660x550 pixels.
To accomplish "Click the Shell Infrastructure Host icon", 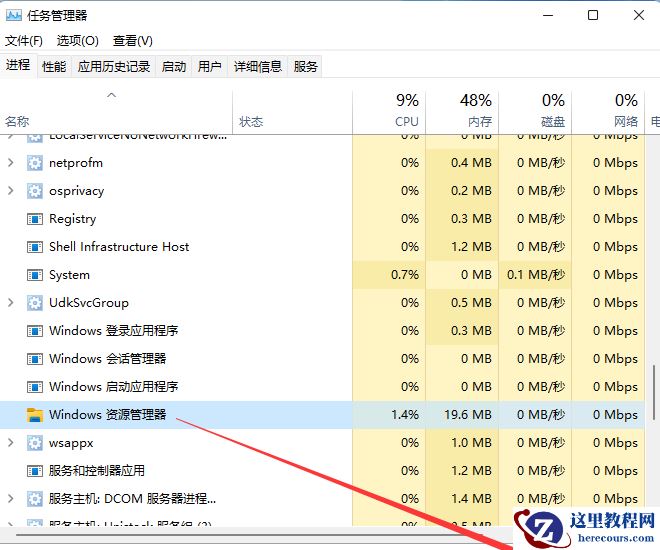I will [35, 247].
